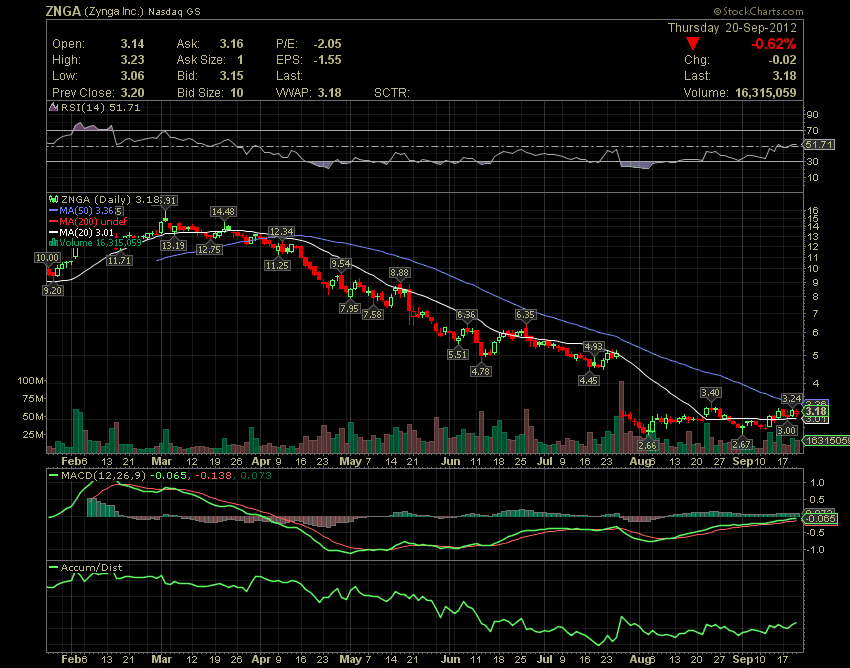Click the -0.62% percent change value

point(774,44)
